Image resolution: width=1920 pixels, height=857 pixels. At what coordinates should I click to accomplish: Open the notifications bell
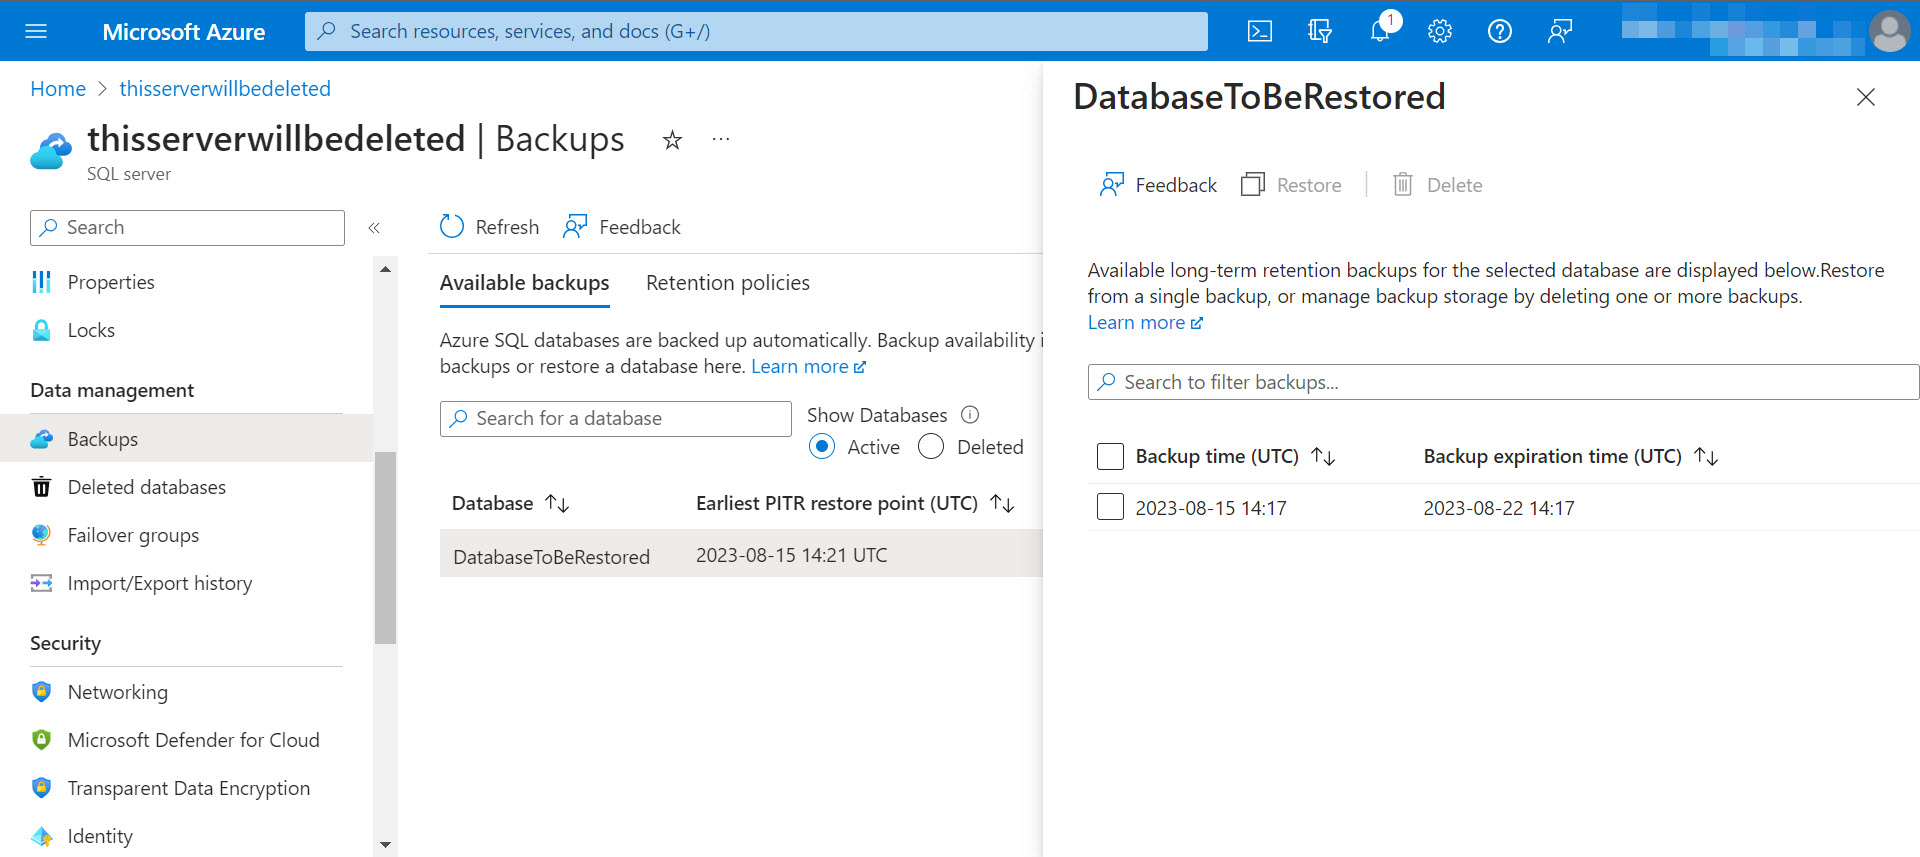pos(1380,31)
